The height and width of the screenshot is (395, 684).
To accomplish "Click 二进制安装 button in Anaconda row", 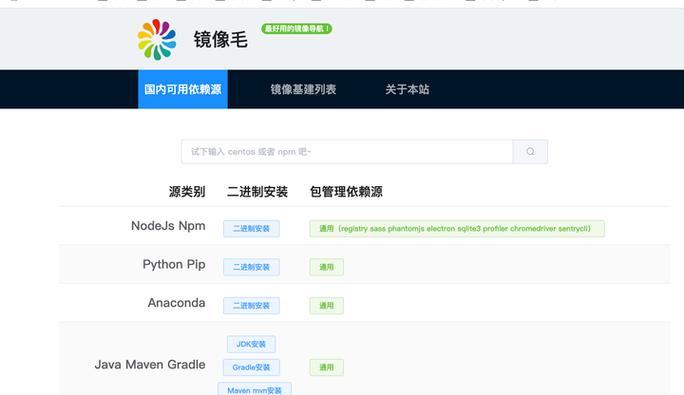I will coord(251,305).
